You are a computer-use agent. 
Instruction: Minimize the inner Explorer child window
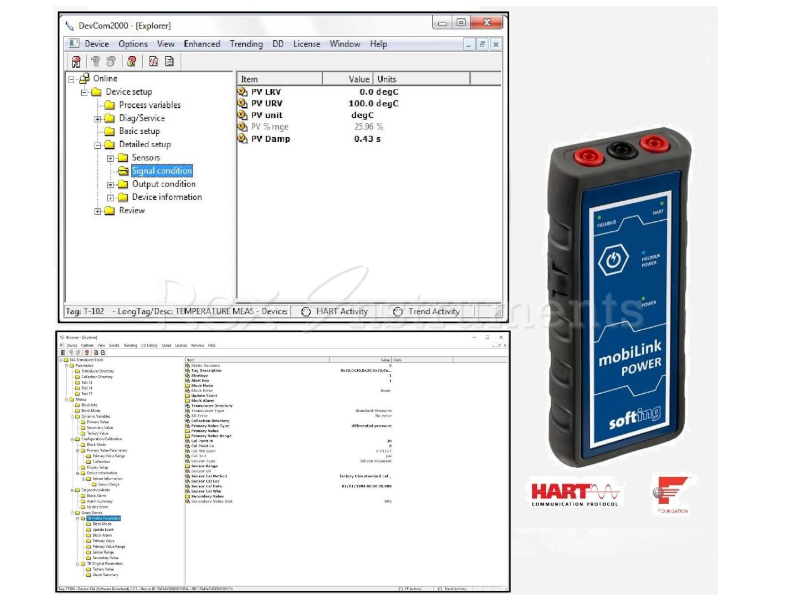(x=468, y=44)
